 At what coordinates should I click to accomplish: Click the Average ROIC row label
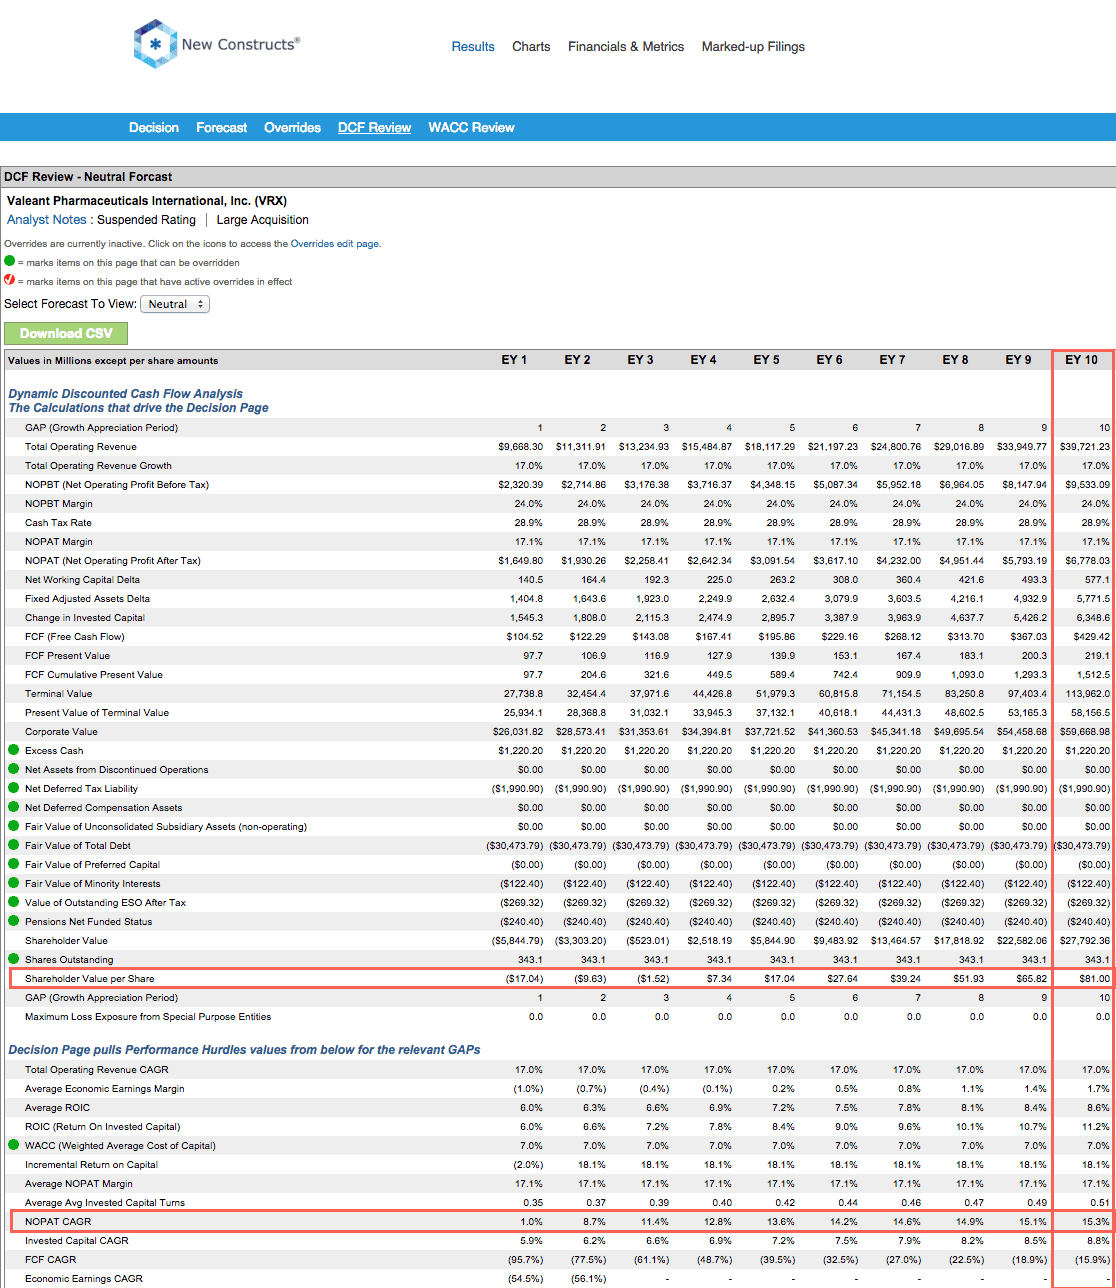coord(56,1107)
